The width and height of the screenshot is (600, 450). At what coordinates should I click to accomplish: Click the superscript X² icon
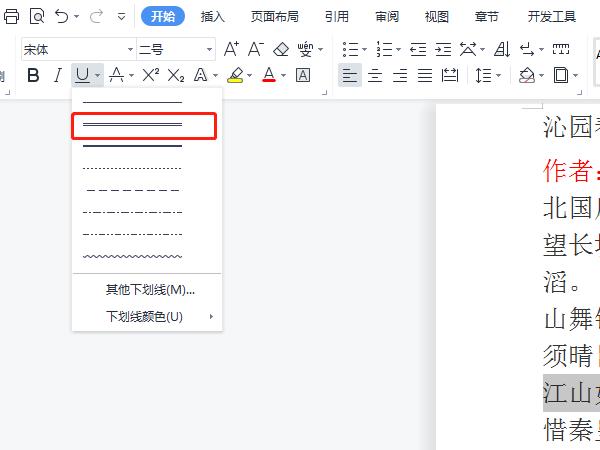[x=151, y=75]
